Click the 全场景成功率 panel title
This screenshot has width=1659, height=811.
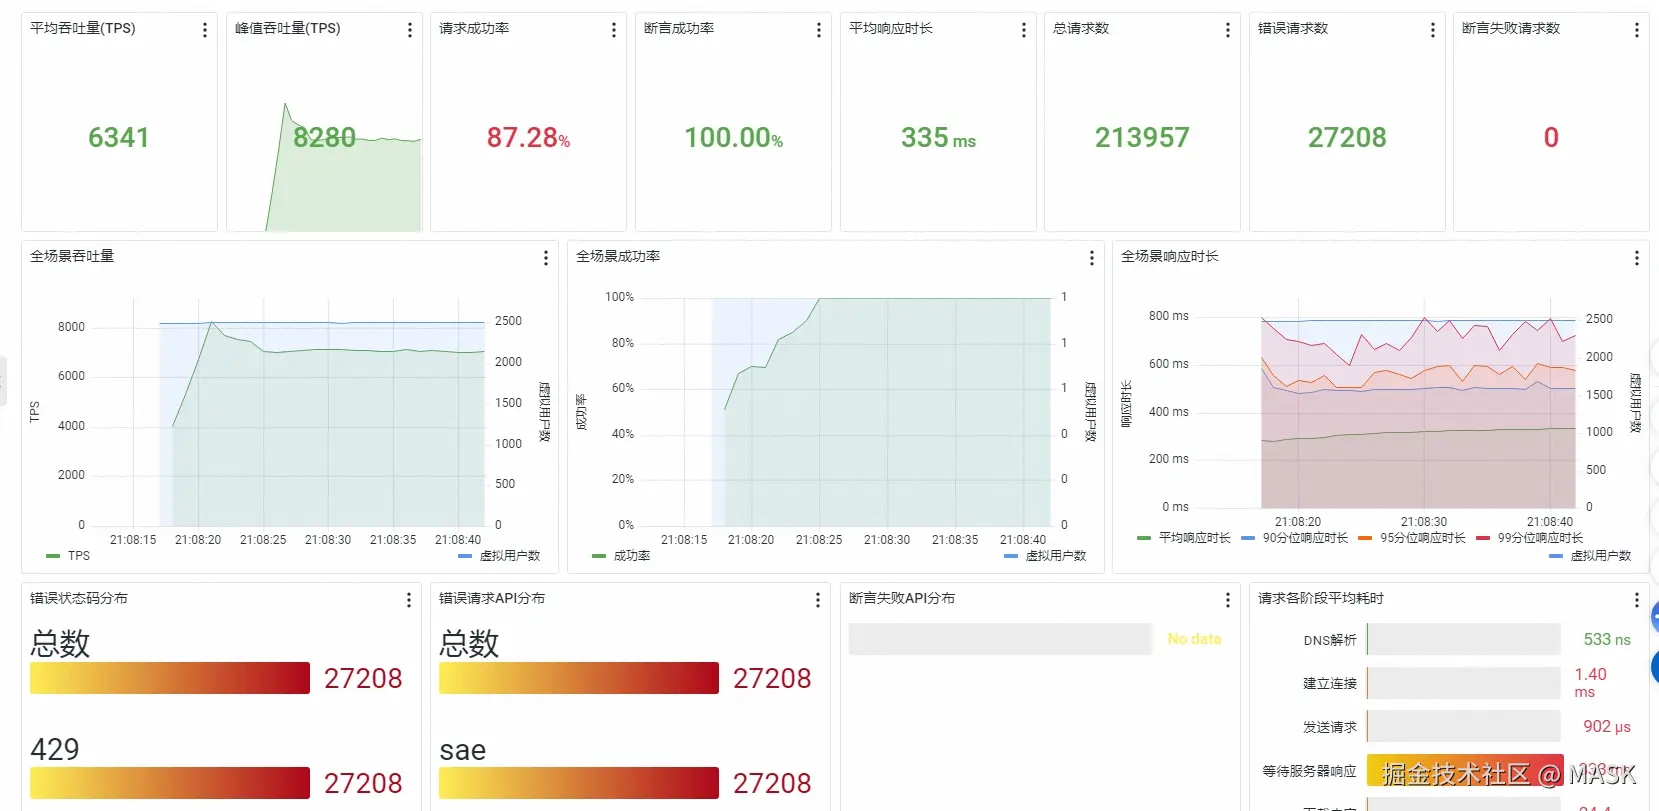[618, 256]
